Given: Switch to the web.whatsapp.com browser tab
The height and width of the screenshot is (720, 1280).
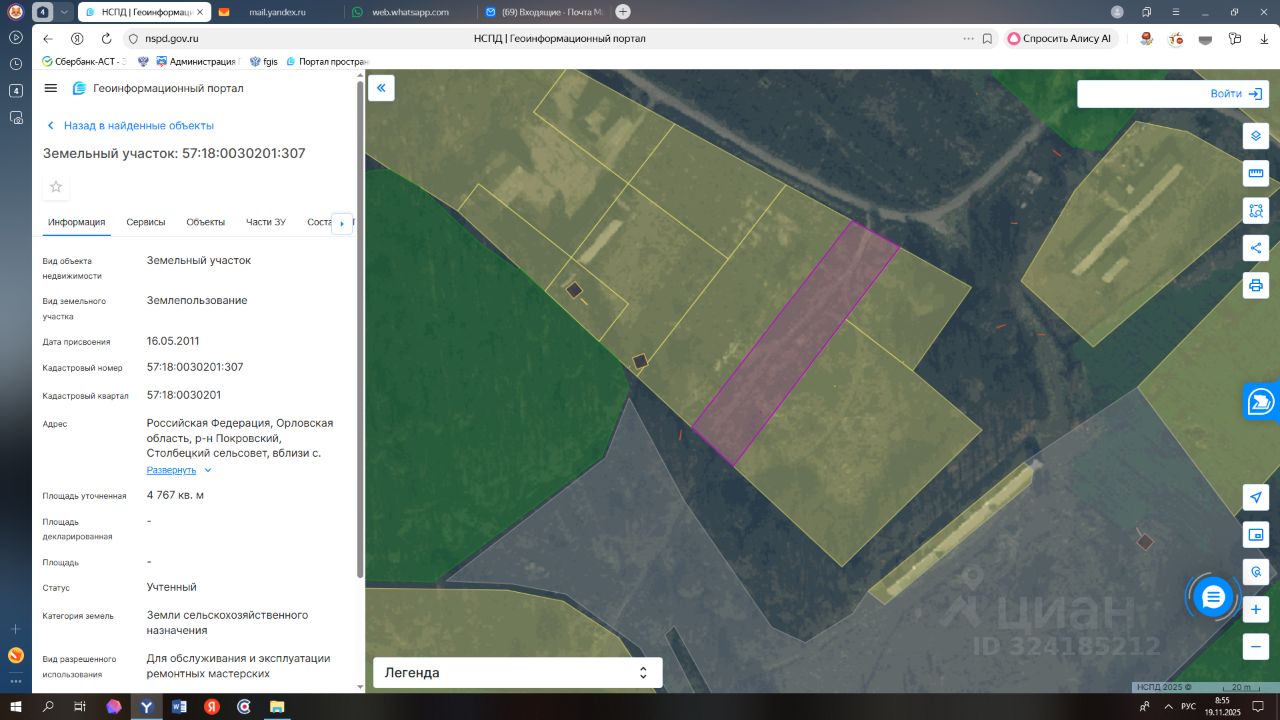Looking at the screenshot, I should tap(410, 12).
